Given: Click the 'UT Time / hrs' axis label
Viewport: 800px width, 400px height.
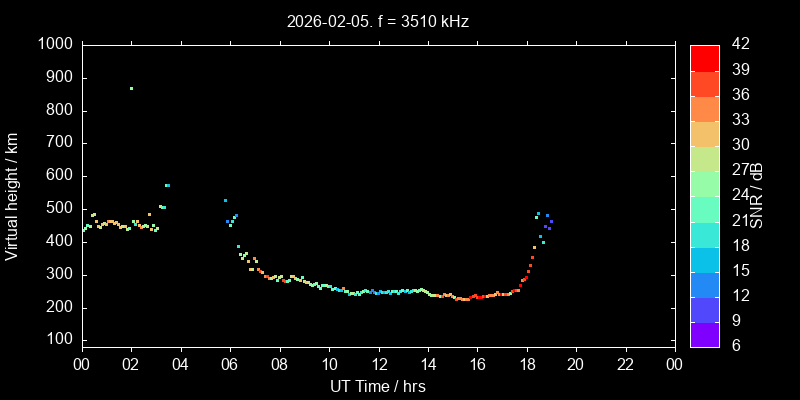Looking at the screenshot, I should 377,386.
